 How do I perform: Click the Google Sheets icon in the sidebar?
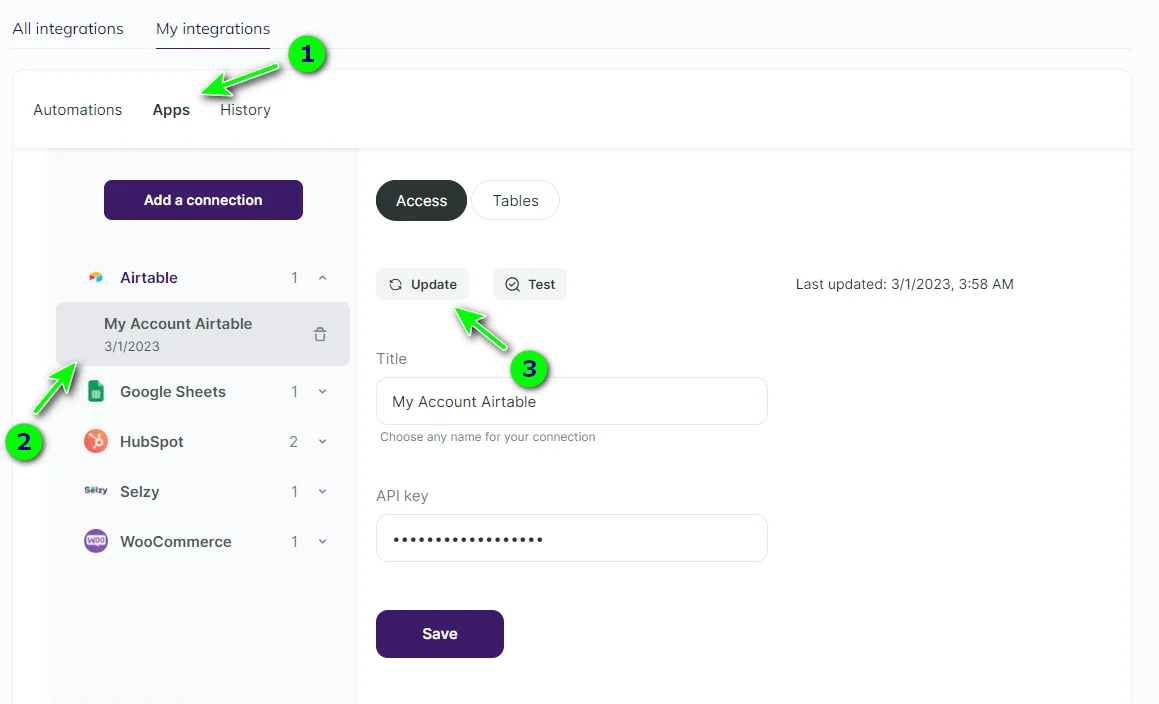pyautogui.click(x=95, y=391)
